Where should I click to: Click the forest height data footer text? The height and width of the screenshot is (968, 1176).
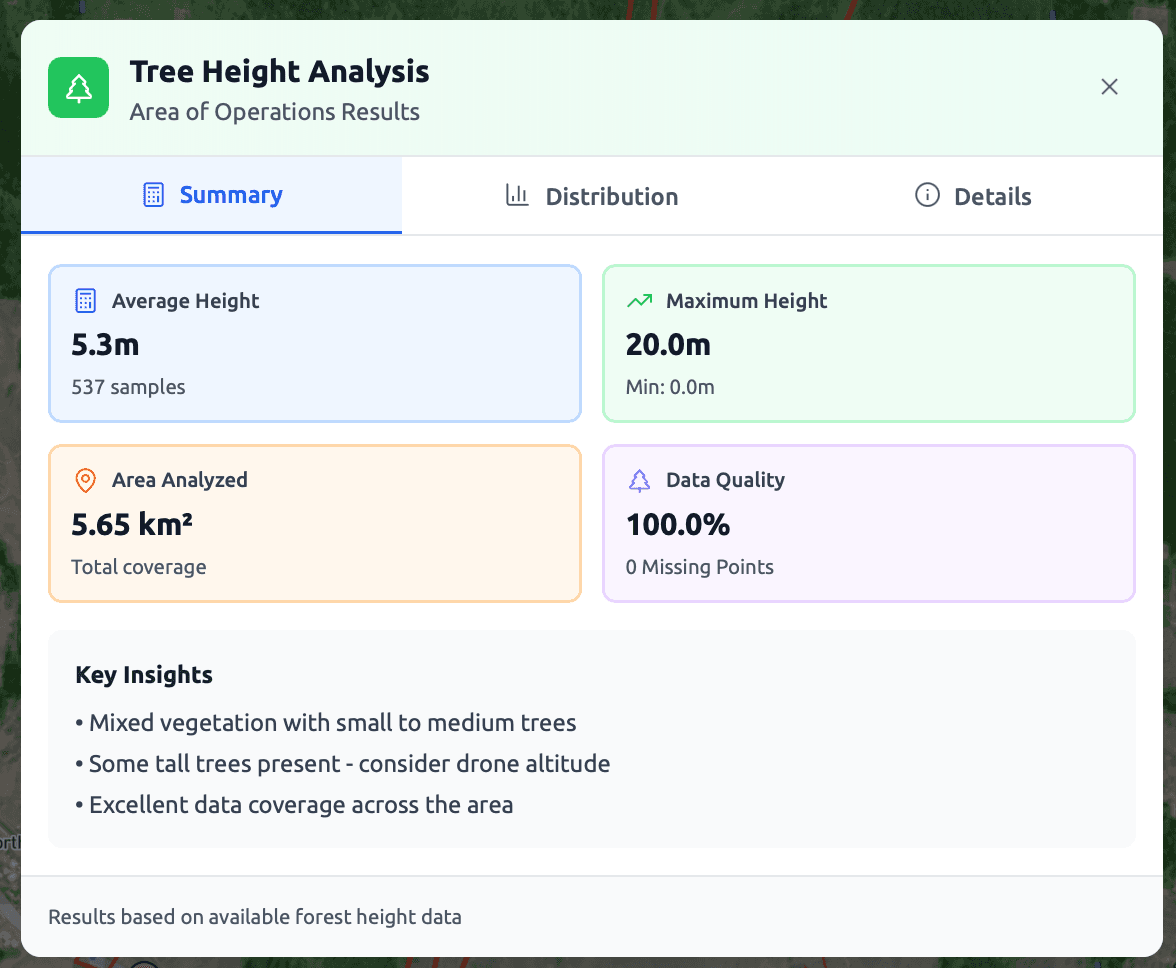point(255,916)
